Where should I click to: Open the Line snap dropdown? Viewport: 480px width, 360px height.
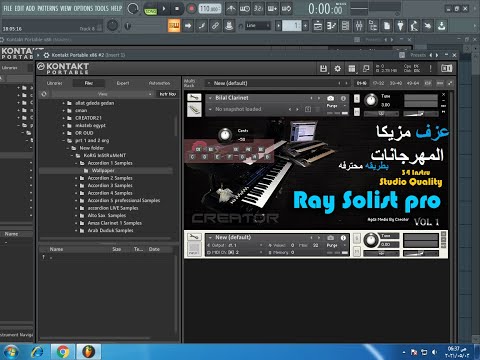click(258, 26)
